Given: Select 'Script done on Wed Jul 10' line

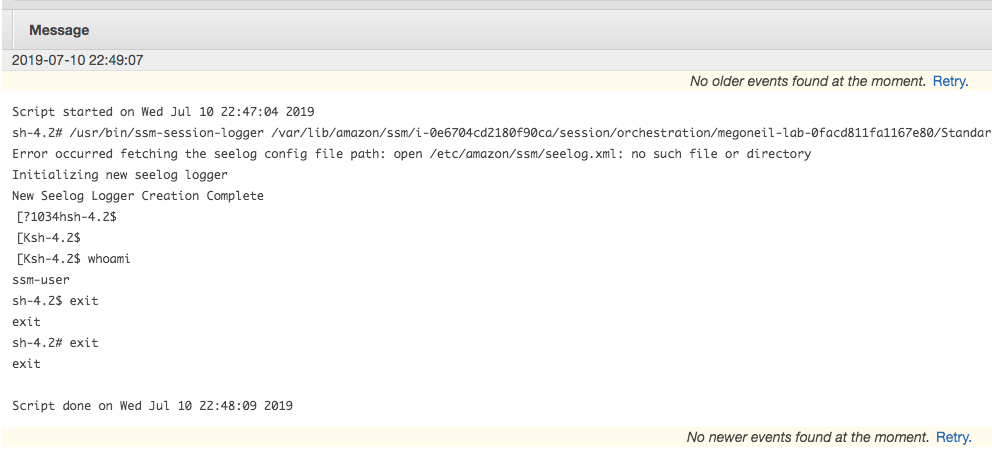Looking at the screenshot, I should [x=152, y=405].
